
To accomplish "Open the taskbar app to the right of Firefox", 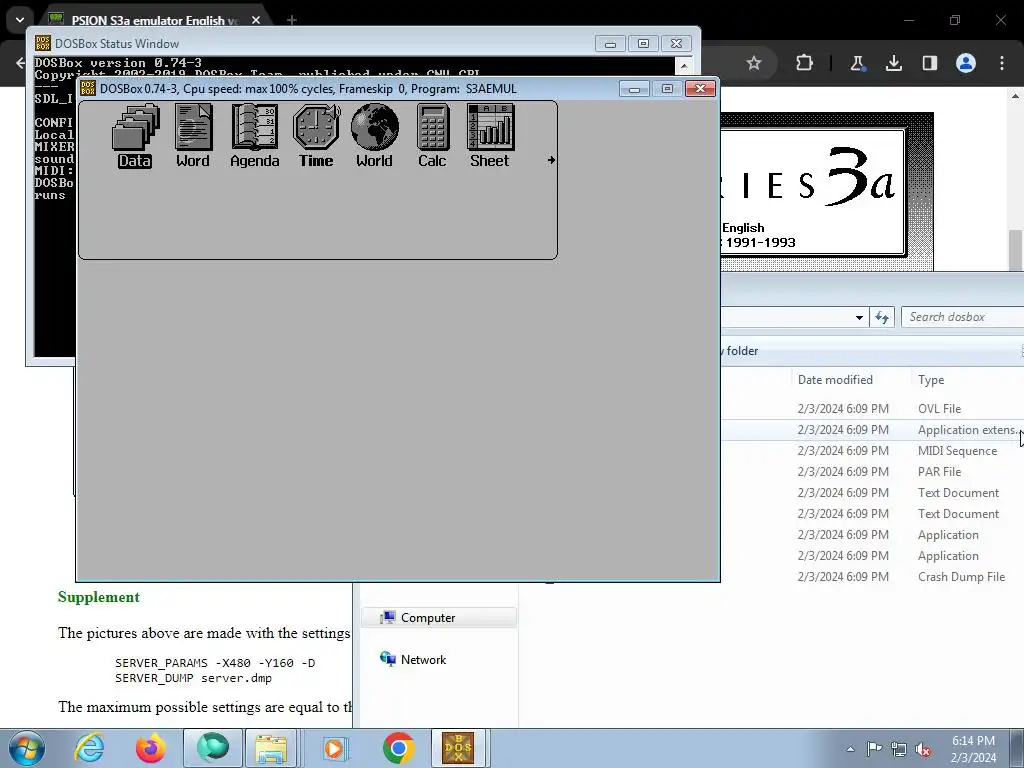I will (x=213, y=748).
